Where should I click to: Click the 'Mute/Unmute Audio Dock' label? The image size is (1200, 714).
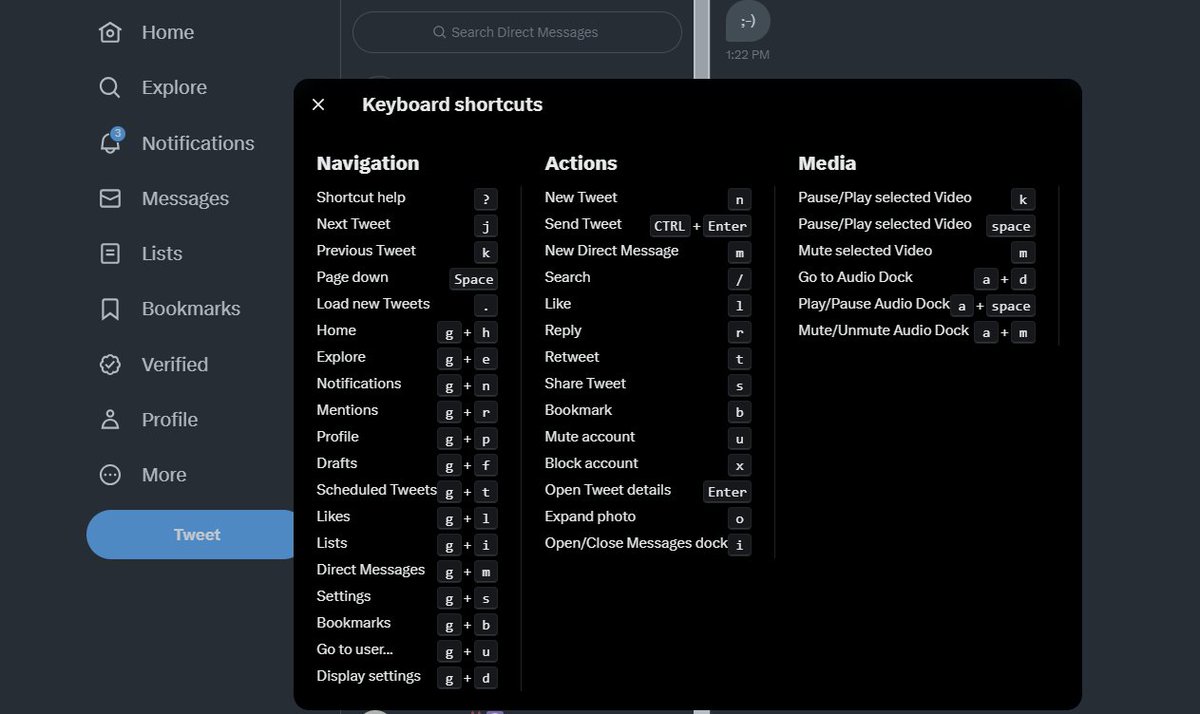[884, 330]
